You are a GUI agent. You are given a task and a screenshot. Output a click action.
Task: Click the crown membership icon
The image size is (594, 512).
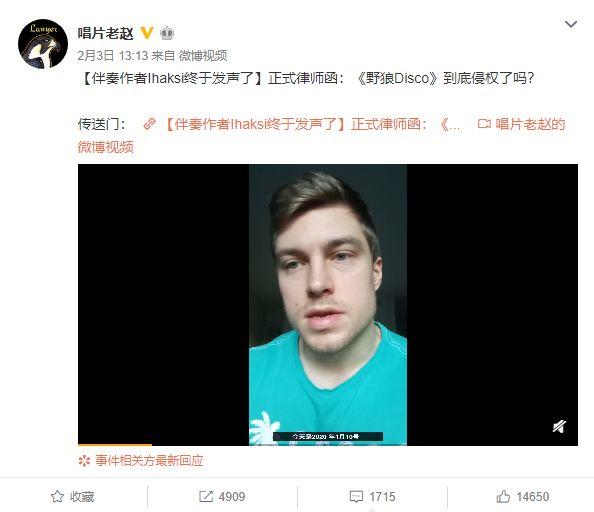pos(167,33)
